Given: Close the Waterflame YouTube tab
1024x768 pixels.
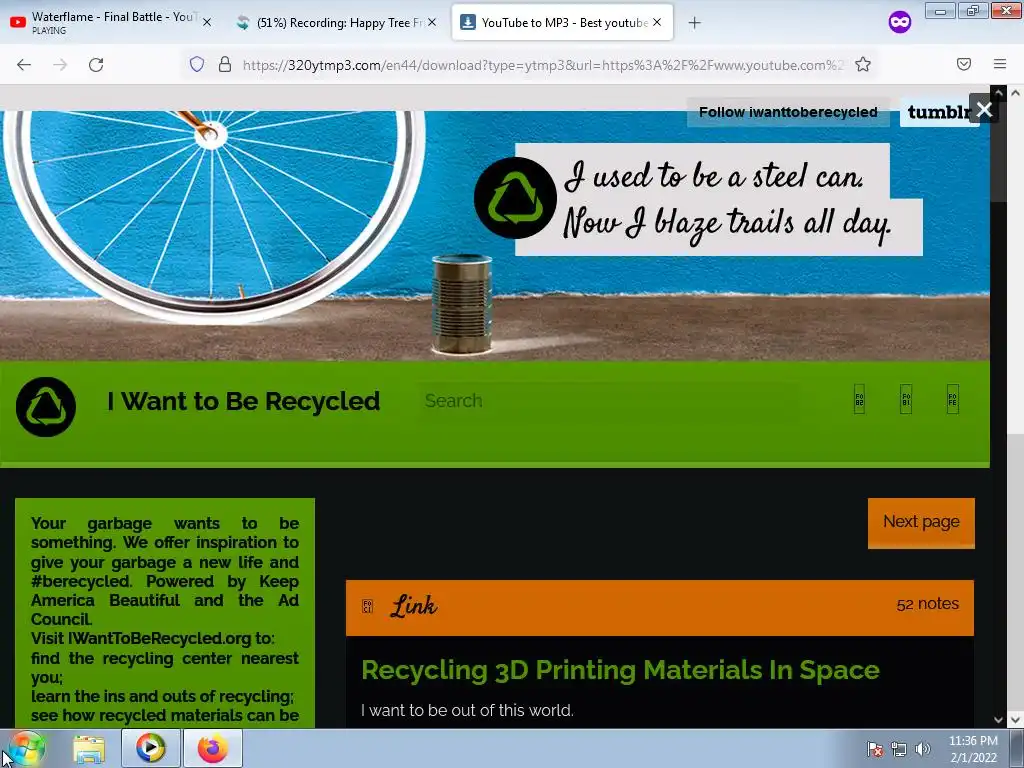Looking at the screenshot, I should (207, 22).
